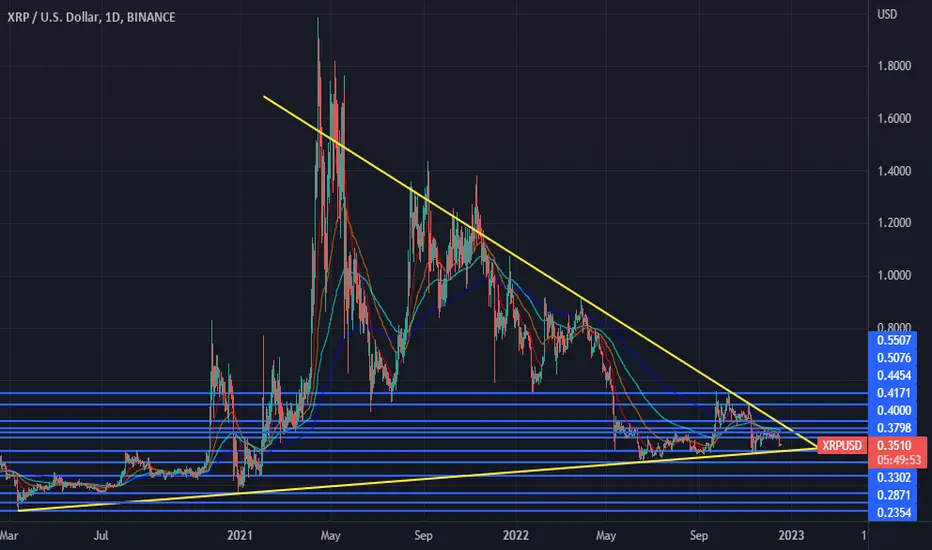The width and height of the screenshot is (932, 550).
Task: Click the XRP / U.S. Dollar chart title
Action: pos(91,17)
